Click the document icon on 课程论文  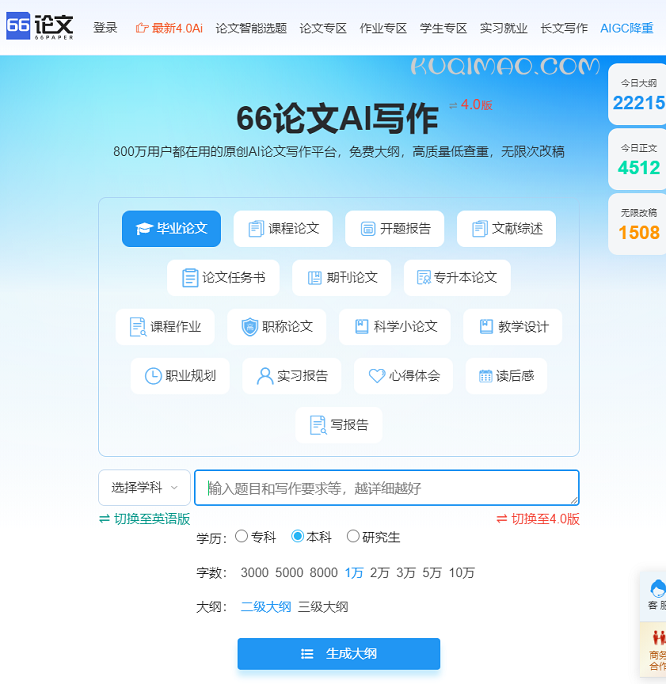[x=256, y=229]
